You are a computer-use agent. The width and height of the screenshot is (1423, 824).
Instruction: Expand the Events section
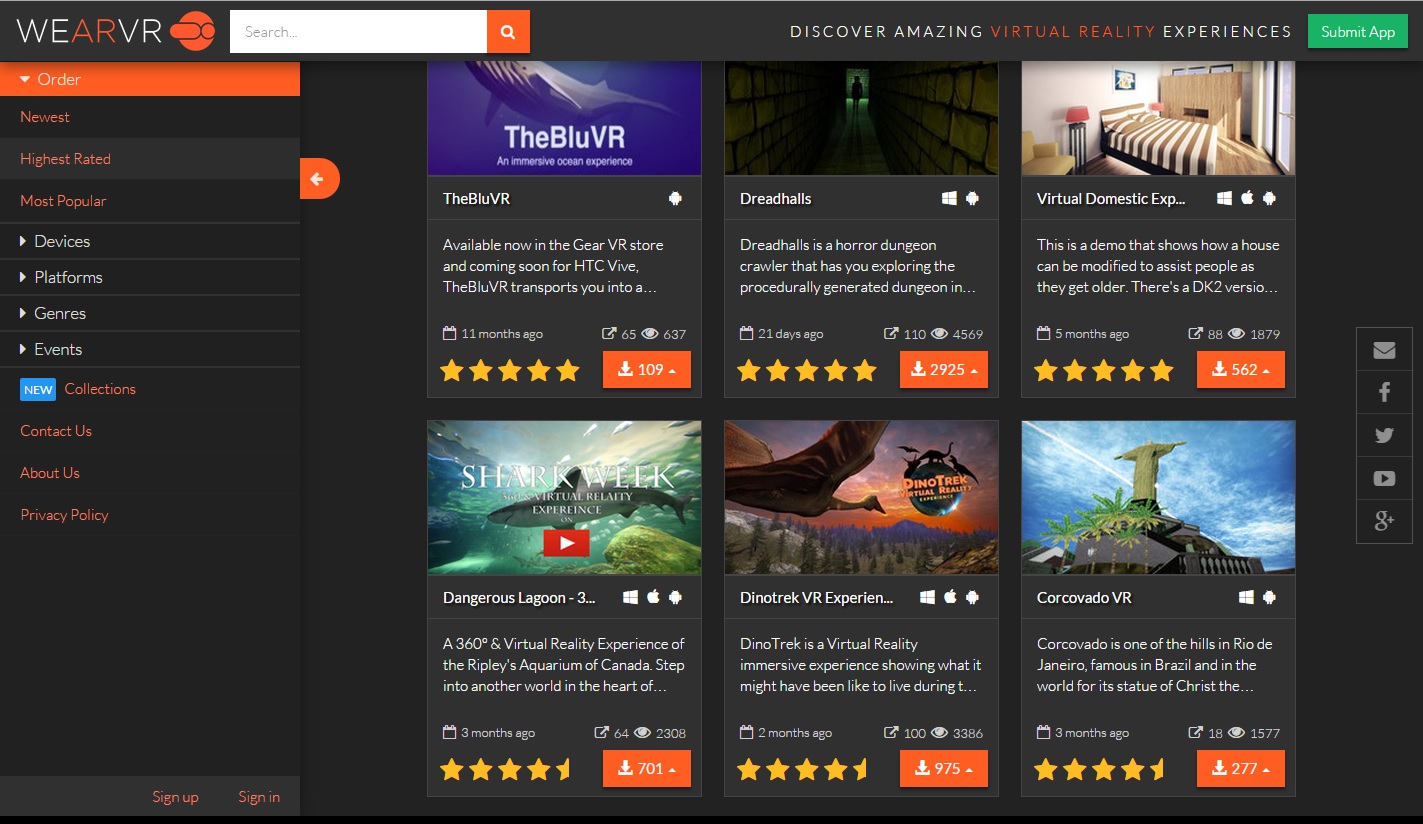pyautogui.click(x=150, y=349)
